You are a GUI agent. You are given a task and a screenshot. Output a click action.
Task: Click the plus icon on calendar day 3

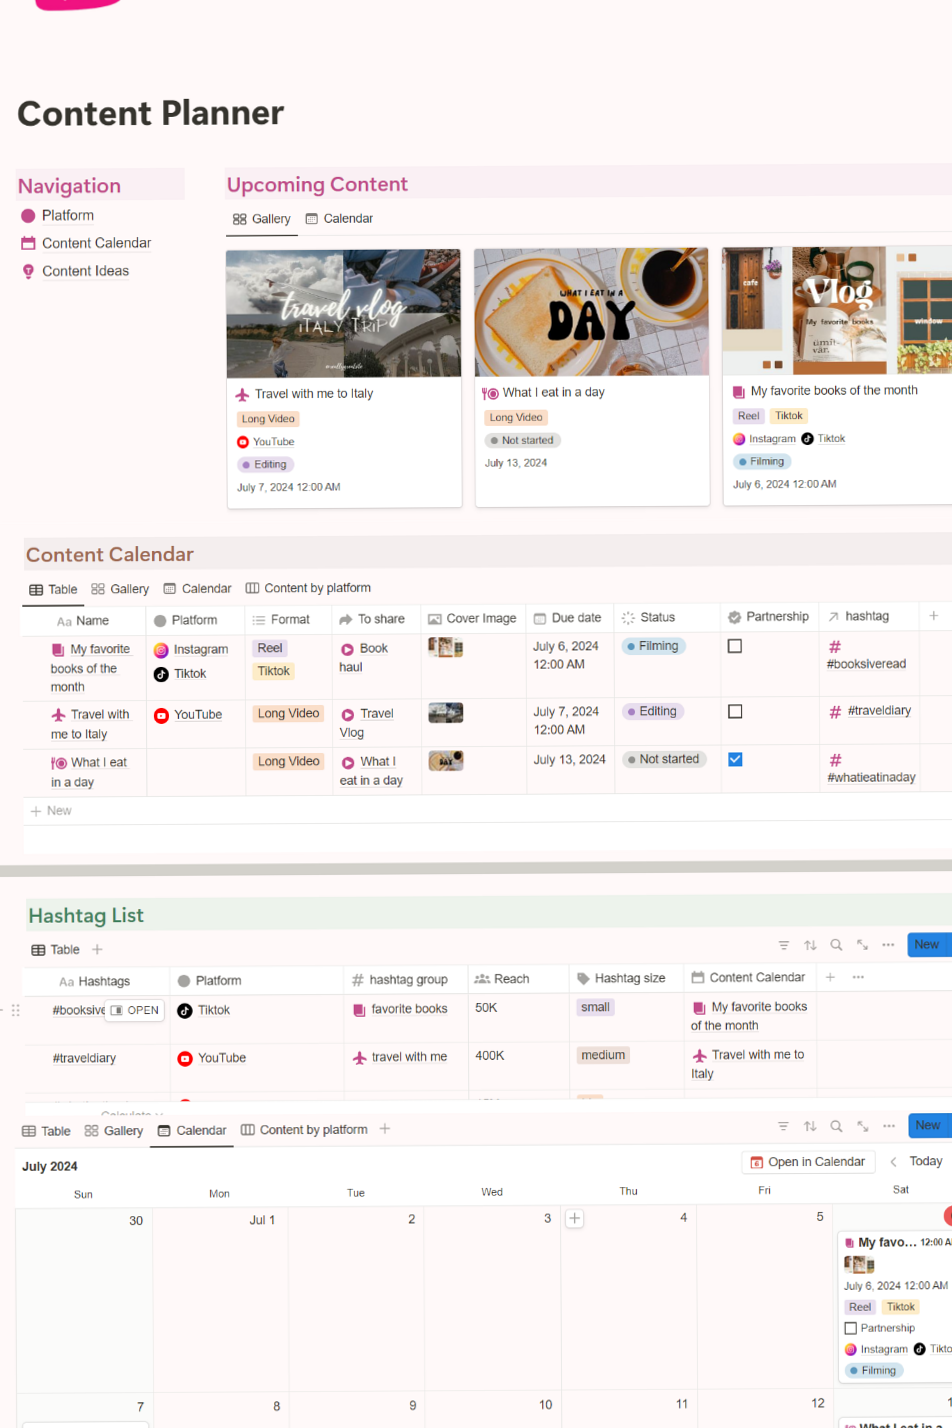tap(574, 1218)
